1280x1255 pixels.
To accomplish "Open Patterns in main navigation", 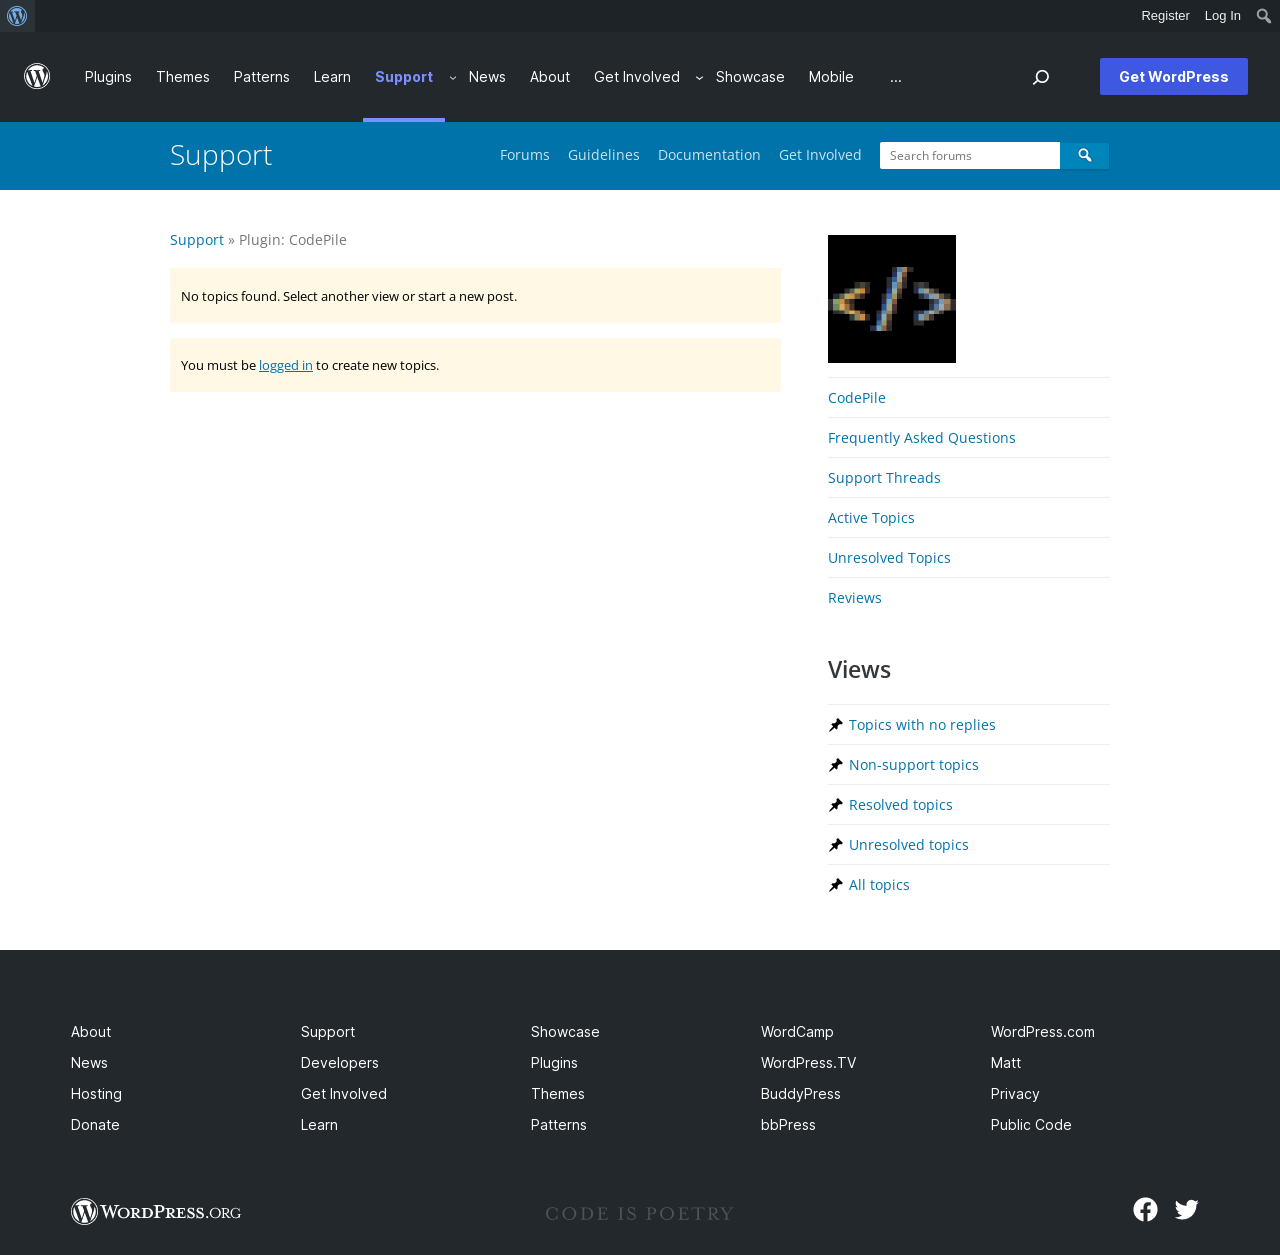I will (262, 77).
